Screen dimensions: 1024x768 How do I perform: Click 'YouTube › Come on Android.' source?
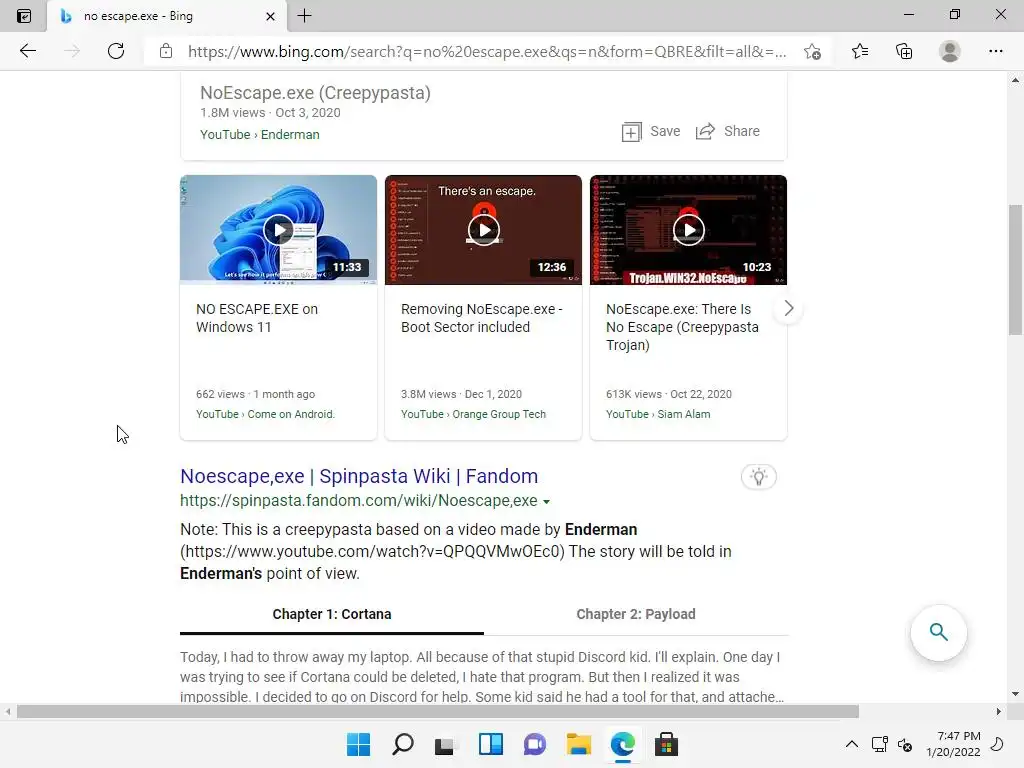tap(265, 414)
